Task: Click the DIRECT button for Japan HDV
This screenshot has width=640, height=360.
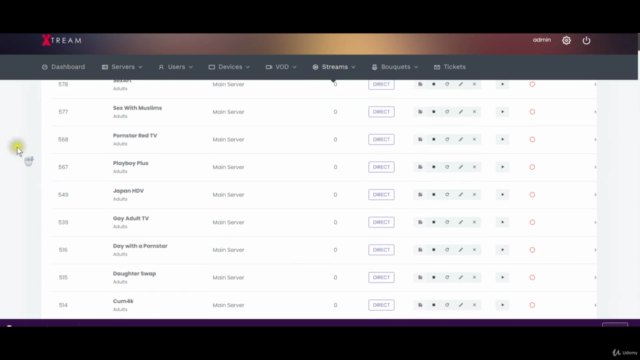Action: pyautogui.click(x=381, y=195)
